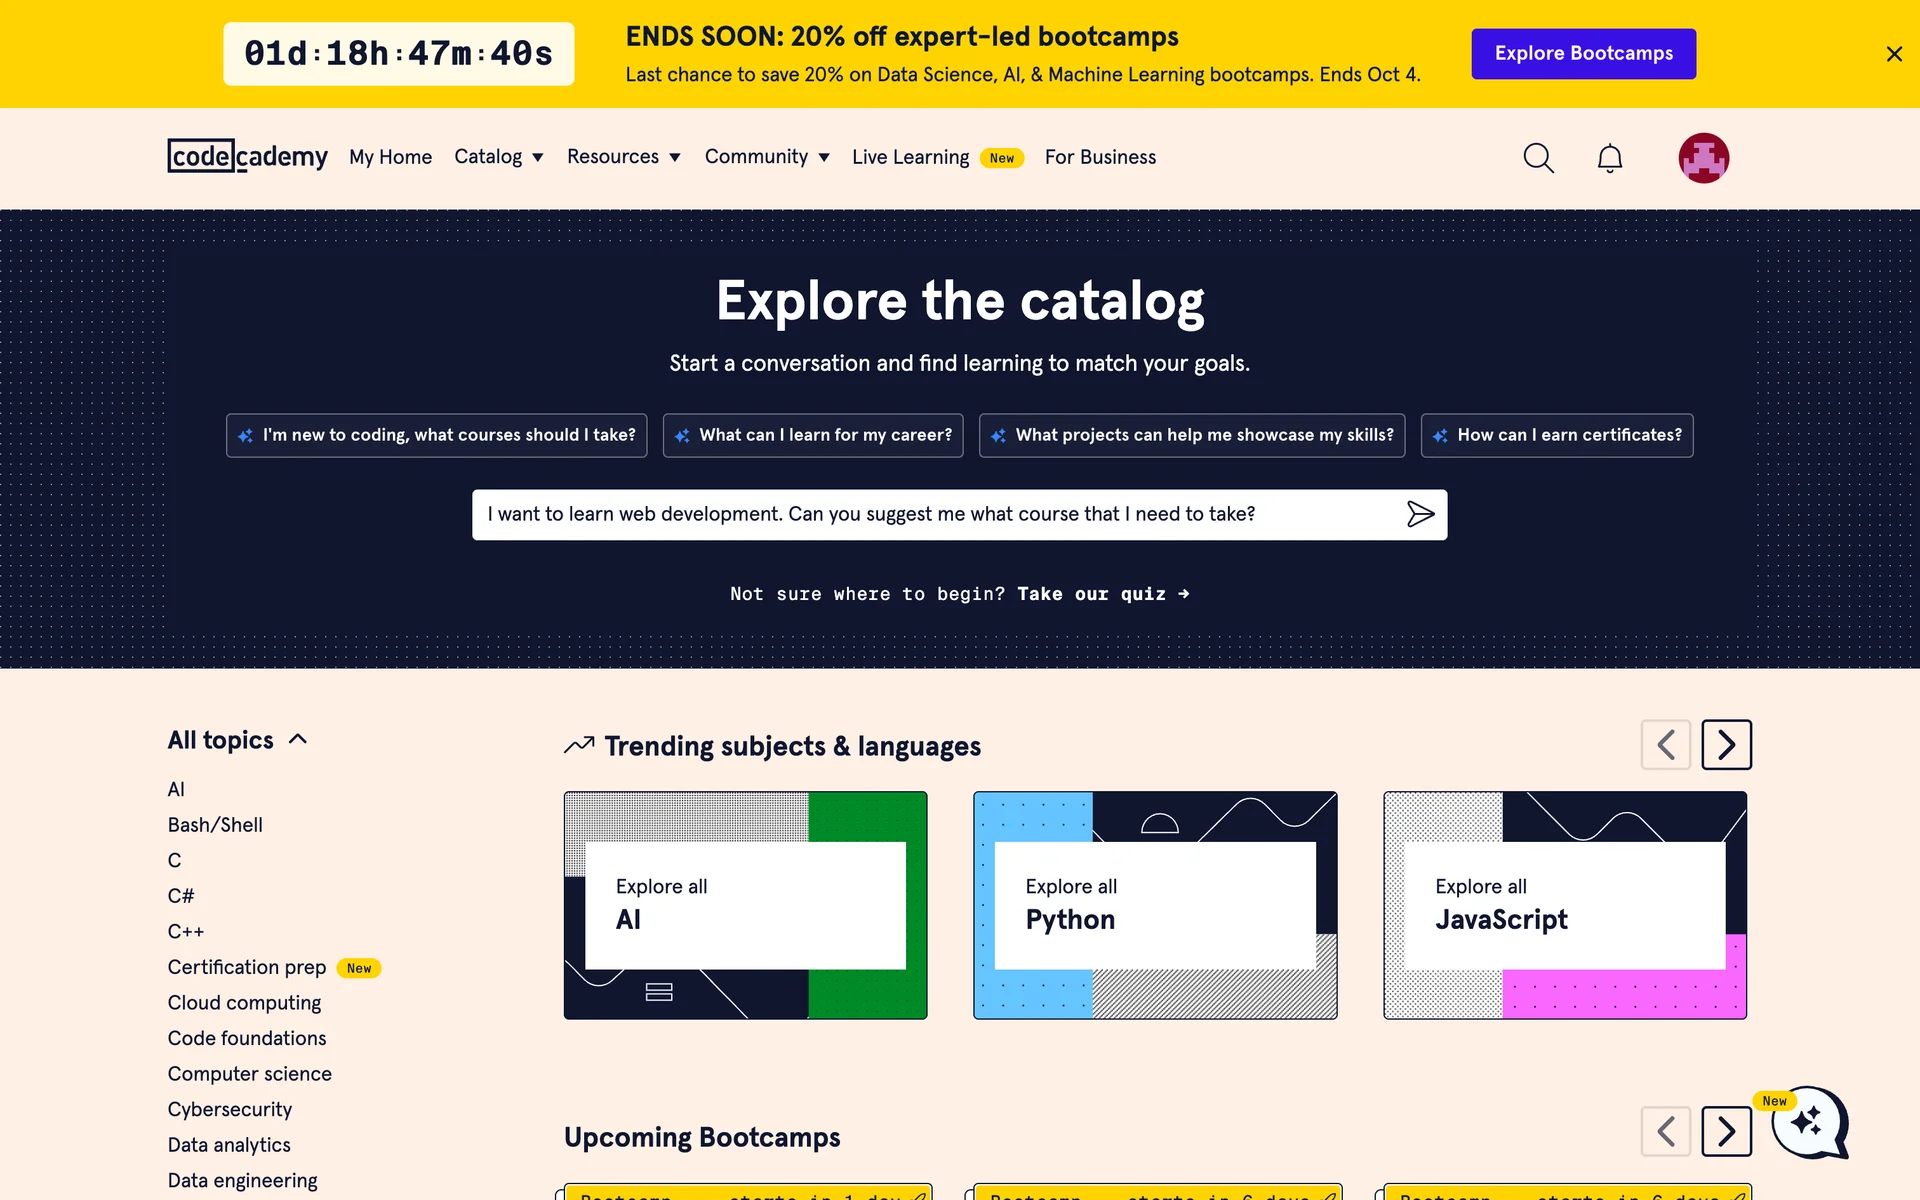Open the AI assistant chat bubble
Screen dimensions: 1920x1200
tap(1809, 1123)
